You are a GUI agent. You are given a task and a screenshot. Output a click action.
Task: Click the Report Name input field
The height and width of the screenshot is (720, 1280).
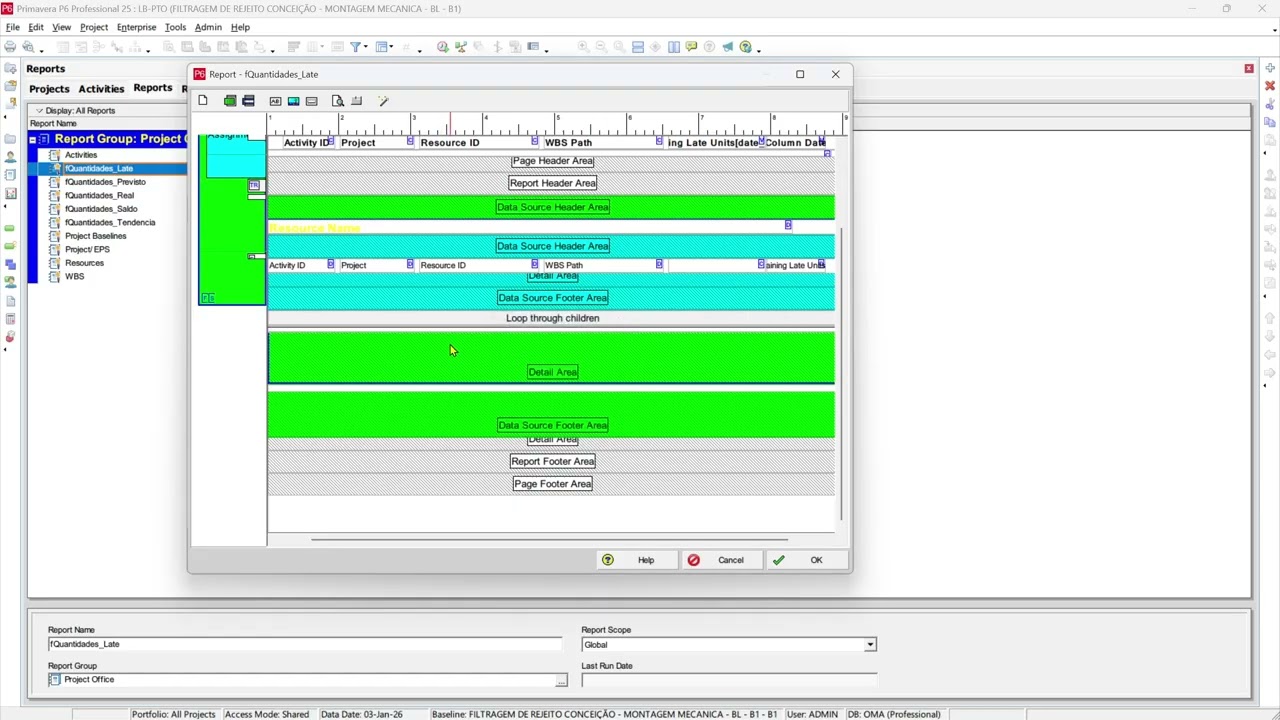305,644
